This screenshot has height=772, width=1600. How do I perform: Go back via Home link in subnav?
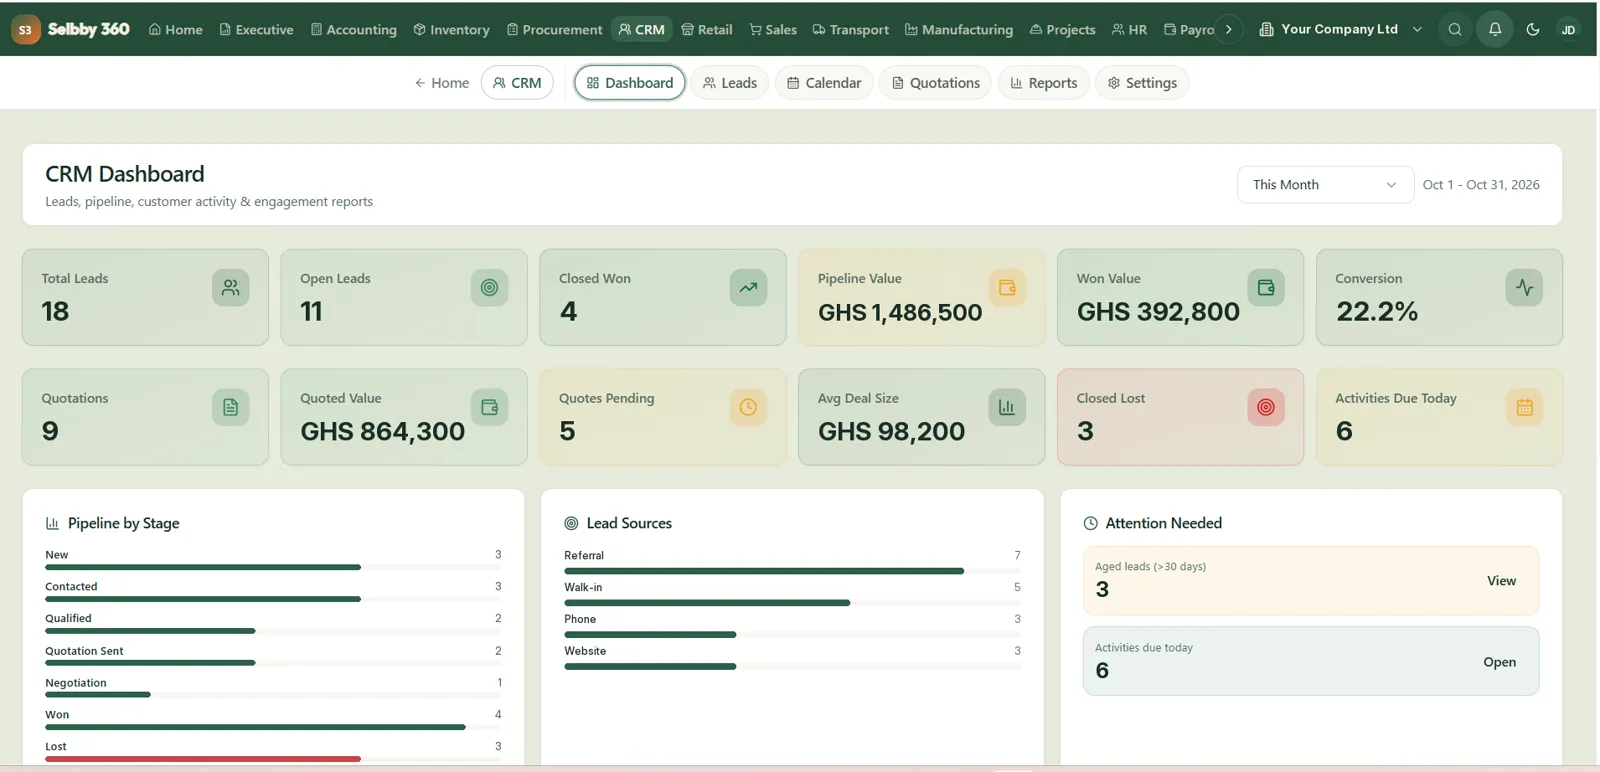(441, 83)
